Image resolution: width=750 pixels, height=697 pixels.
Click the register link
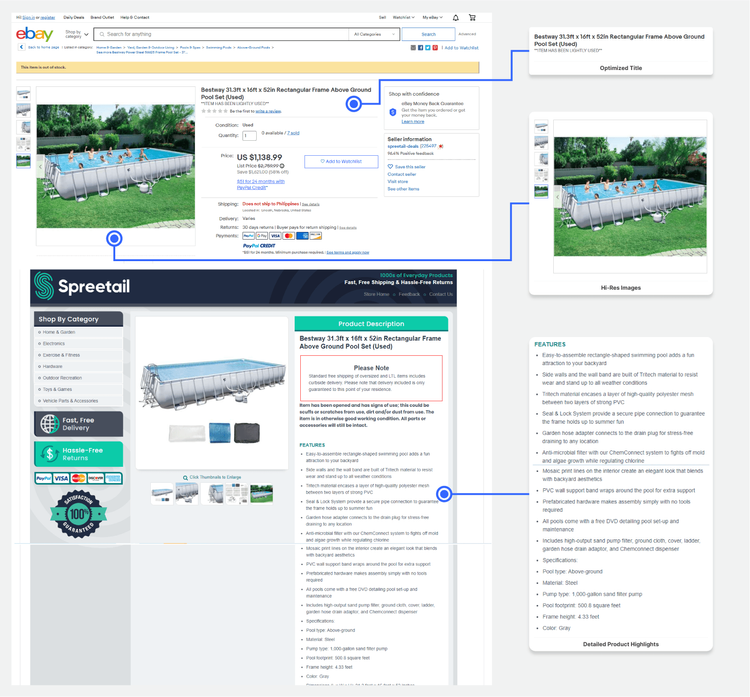(47, 18)
